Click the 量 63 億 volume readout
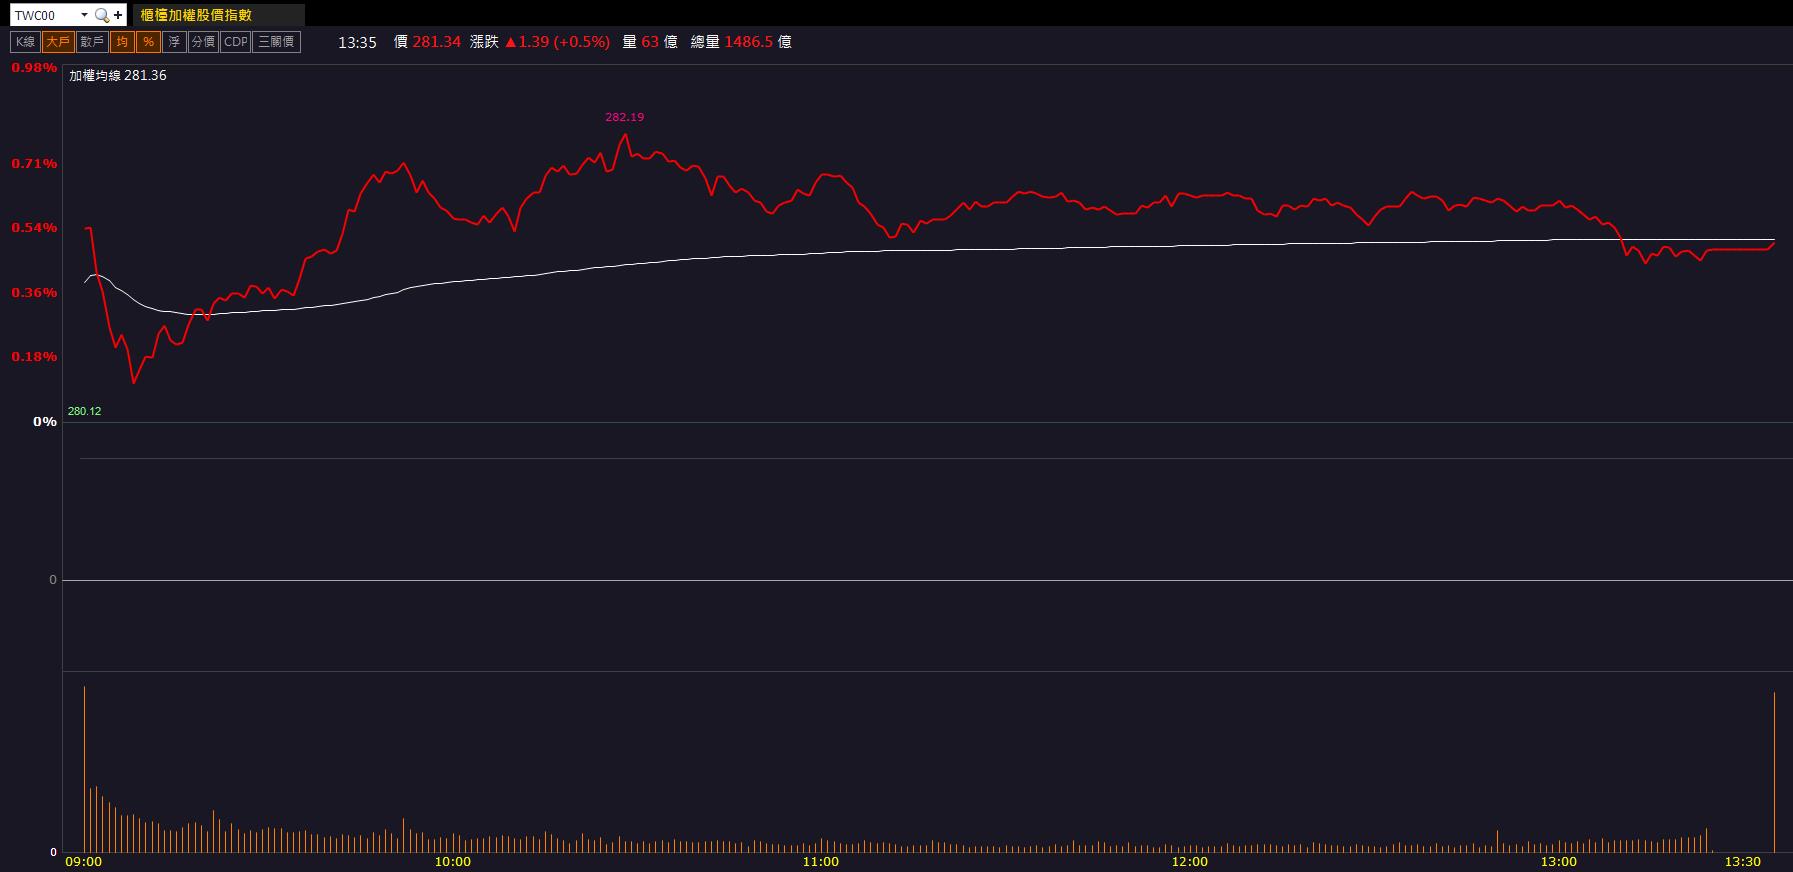The image size is (1793, 872). pos(650,42)
